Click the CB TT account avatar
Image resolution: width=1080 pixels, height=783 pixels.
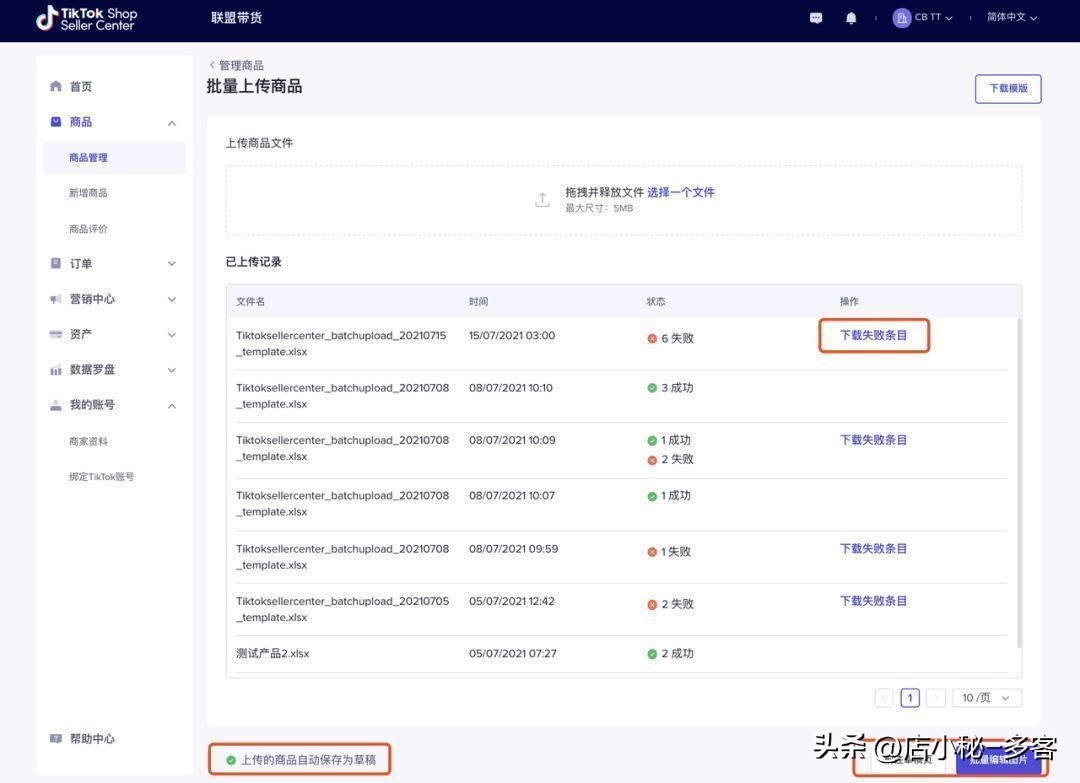tap(901, 18)
